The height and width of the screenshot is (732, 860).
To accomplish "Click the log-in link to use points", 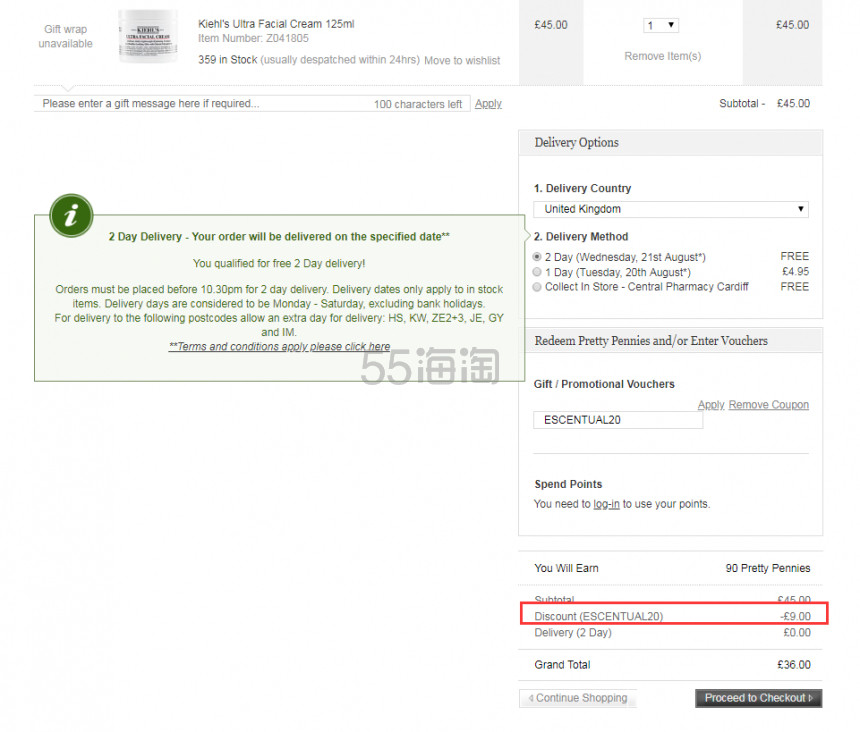I will [606, 504].
